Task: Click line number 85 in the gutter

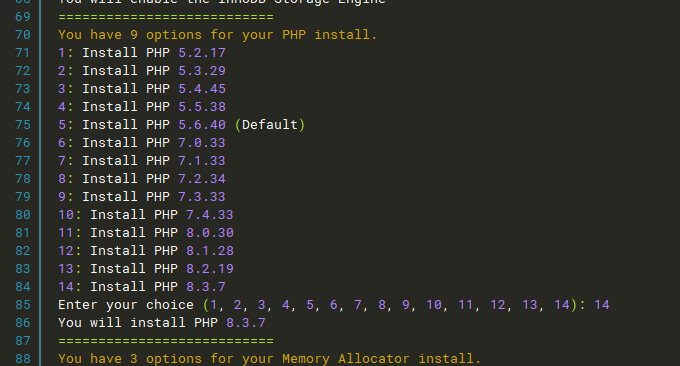Action: (23, 305)
